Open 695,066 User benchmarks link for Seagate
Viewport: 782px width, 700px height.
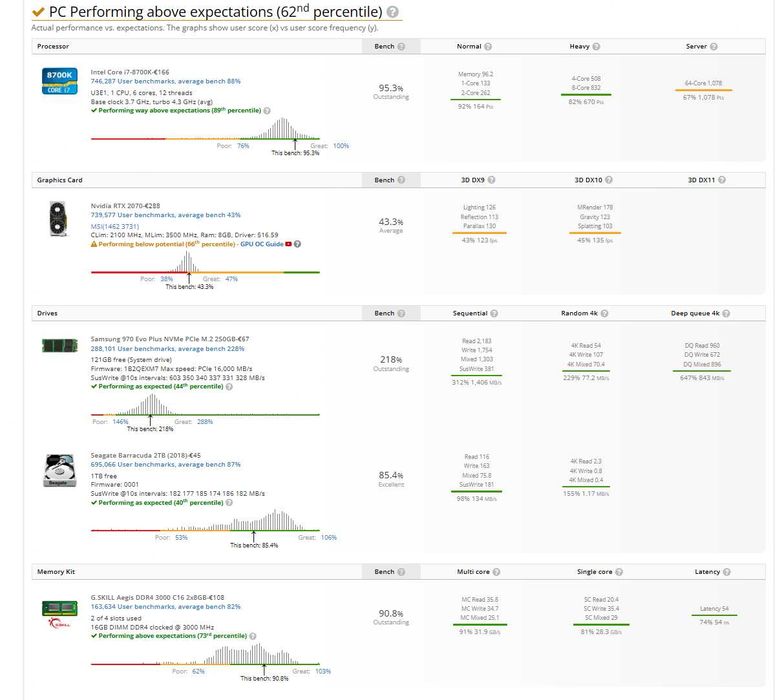[x=166, y=465]
